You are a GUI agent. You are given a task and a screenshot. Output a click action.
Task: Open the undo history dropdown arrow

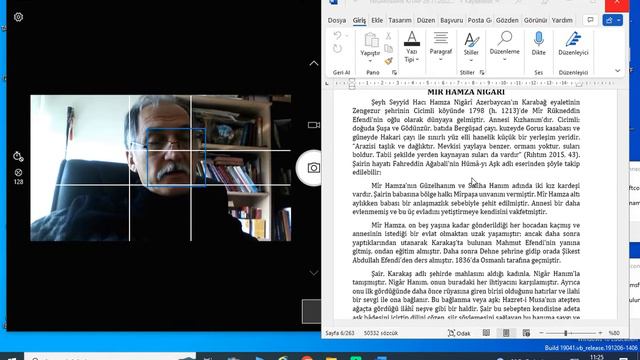click(x=347, y=36)
